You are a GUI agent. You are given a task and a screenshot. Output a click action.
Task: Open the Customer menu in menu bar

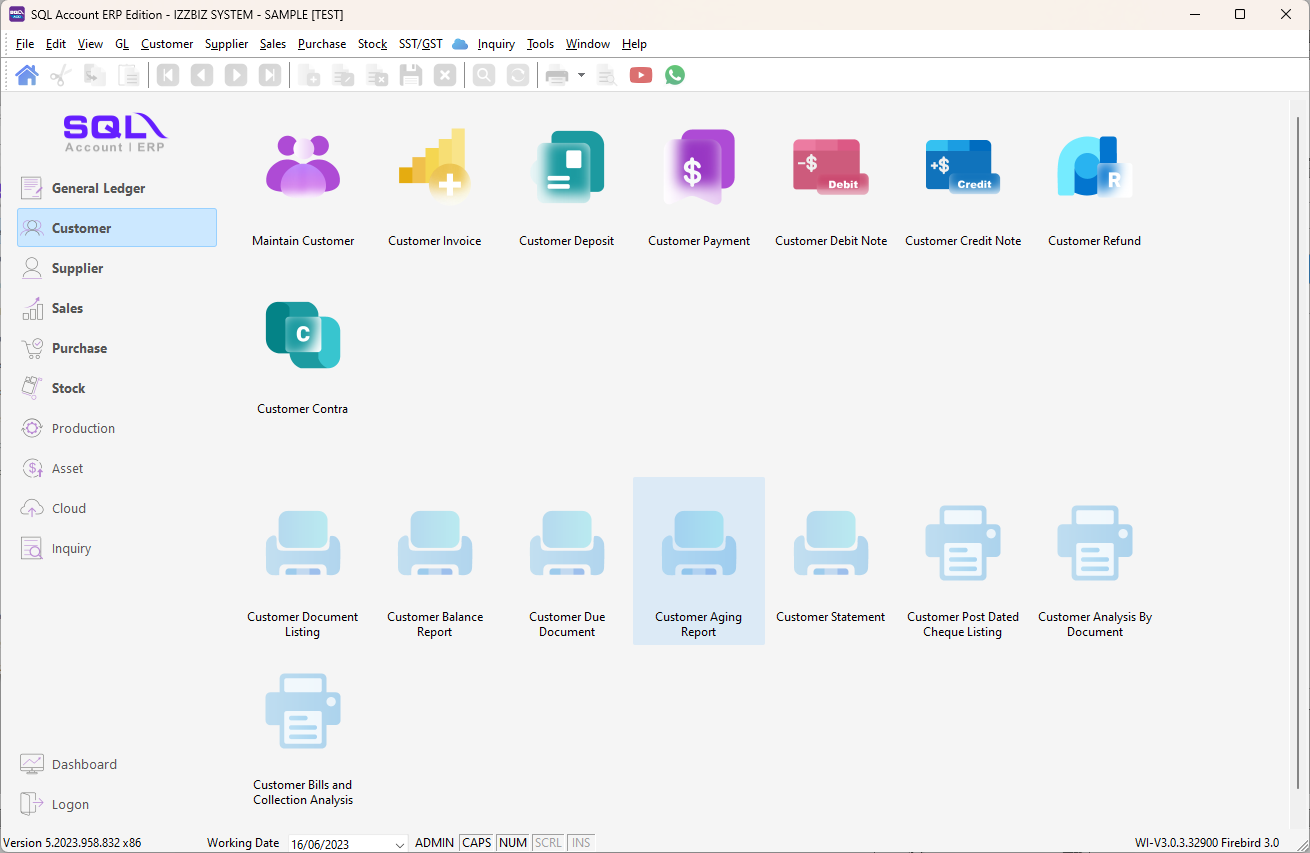167,44
